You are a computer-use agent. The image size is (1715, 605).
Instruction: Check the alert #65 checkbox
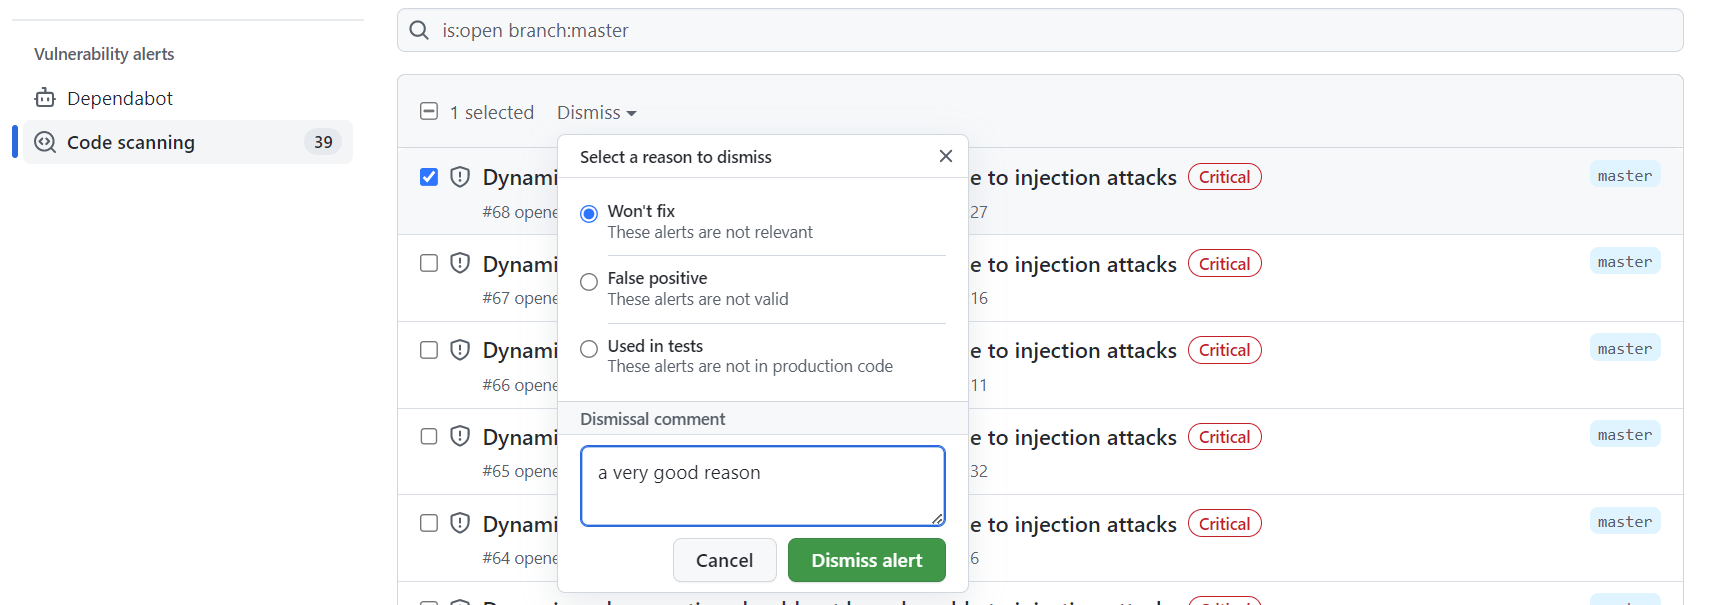coord(429,436)
